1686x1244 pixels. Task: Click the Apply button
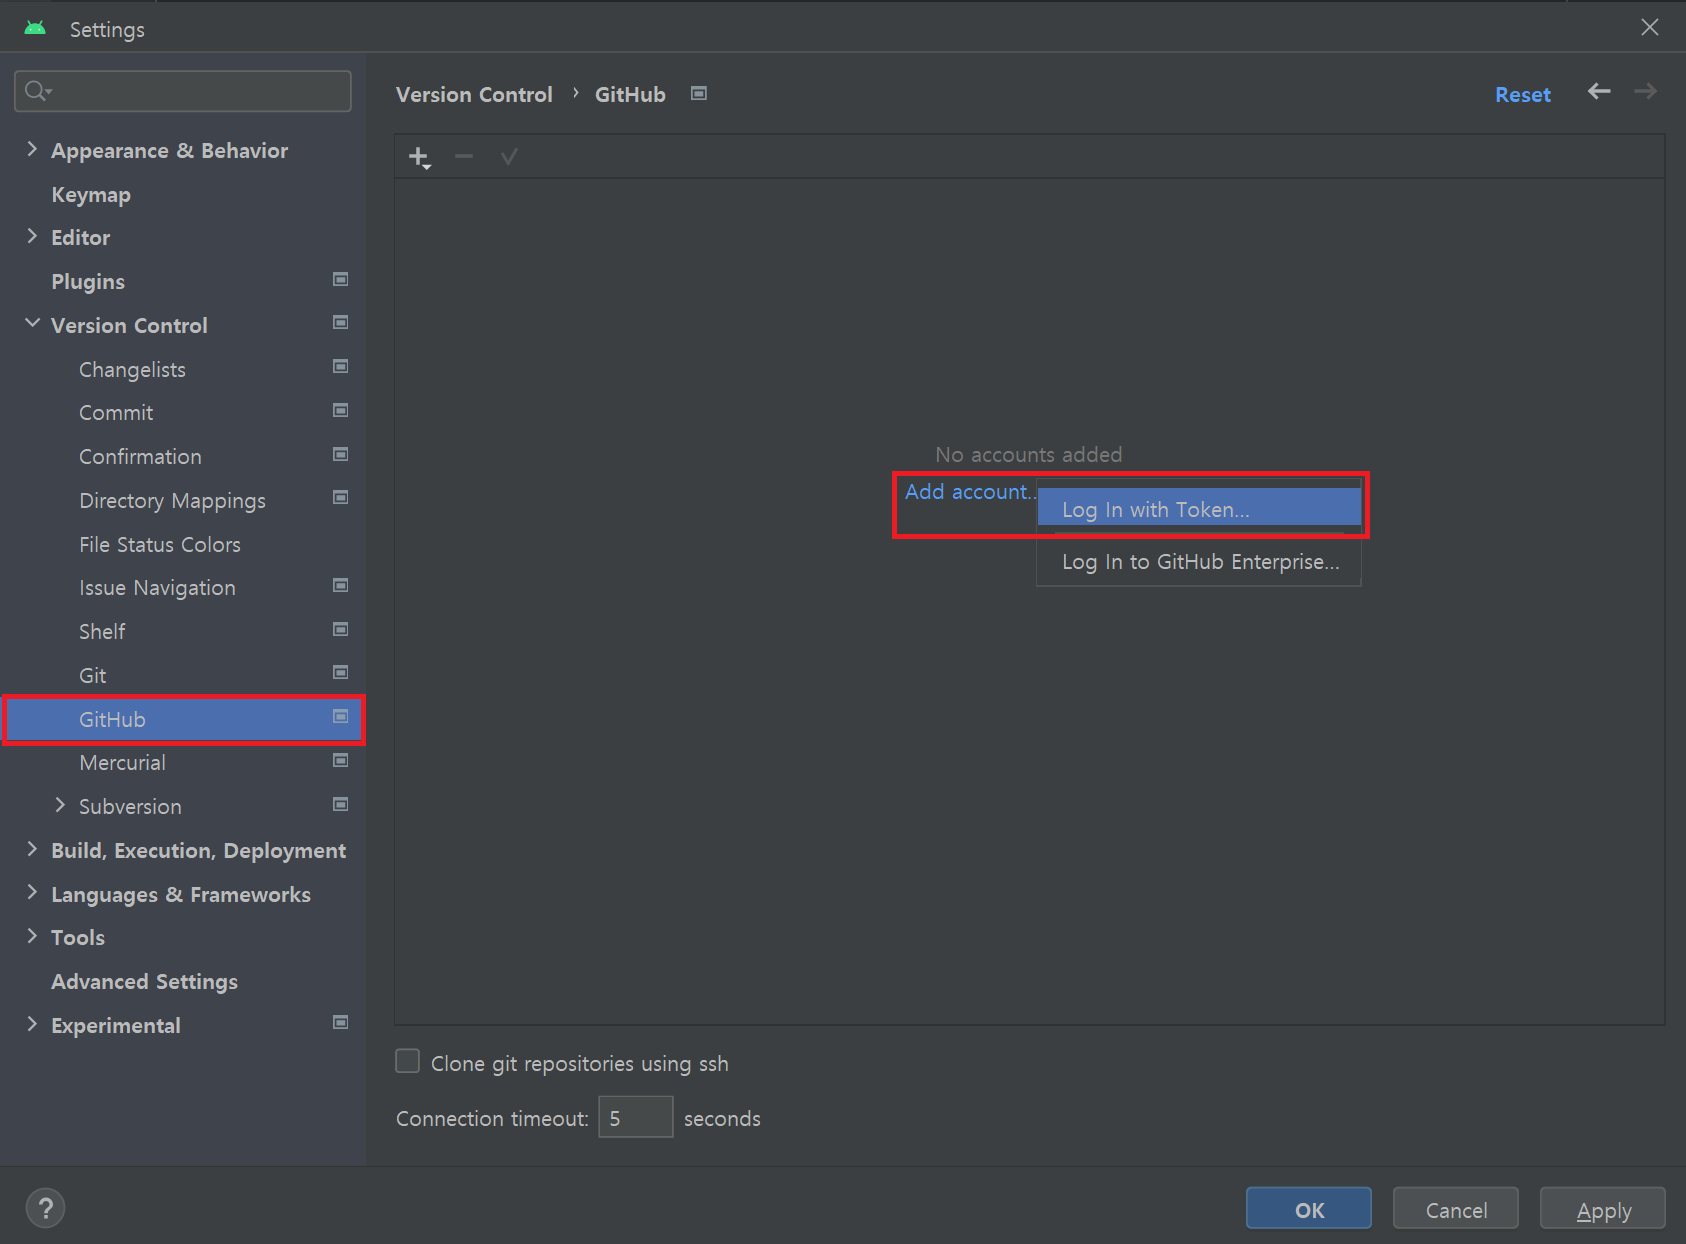click(x=1603, y=1208)
